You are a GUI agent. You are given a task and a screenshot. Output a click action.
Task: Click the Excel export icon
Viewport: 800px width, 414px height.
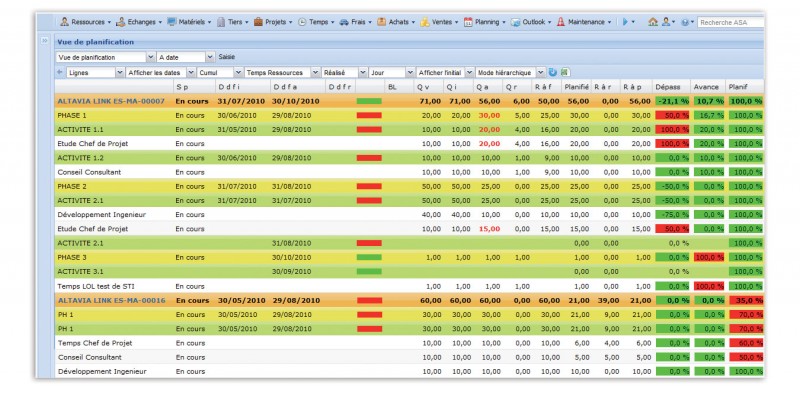(565, 73)
